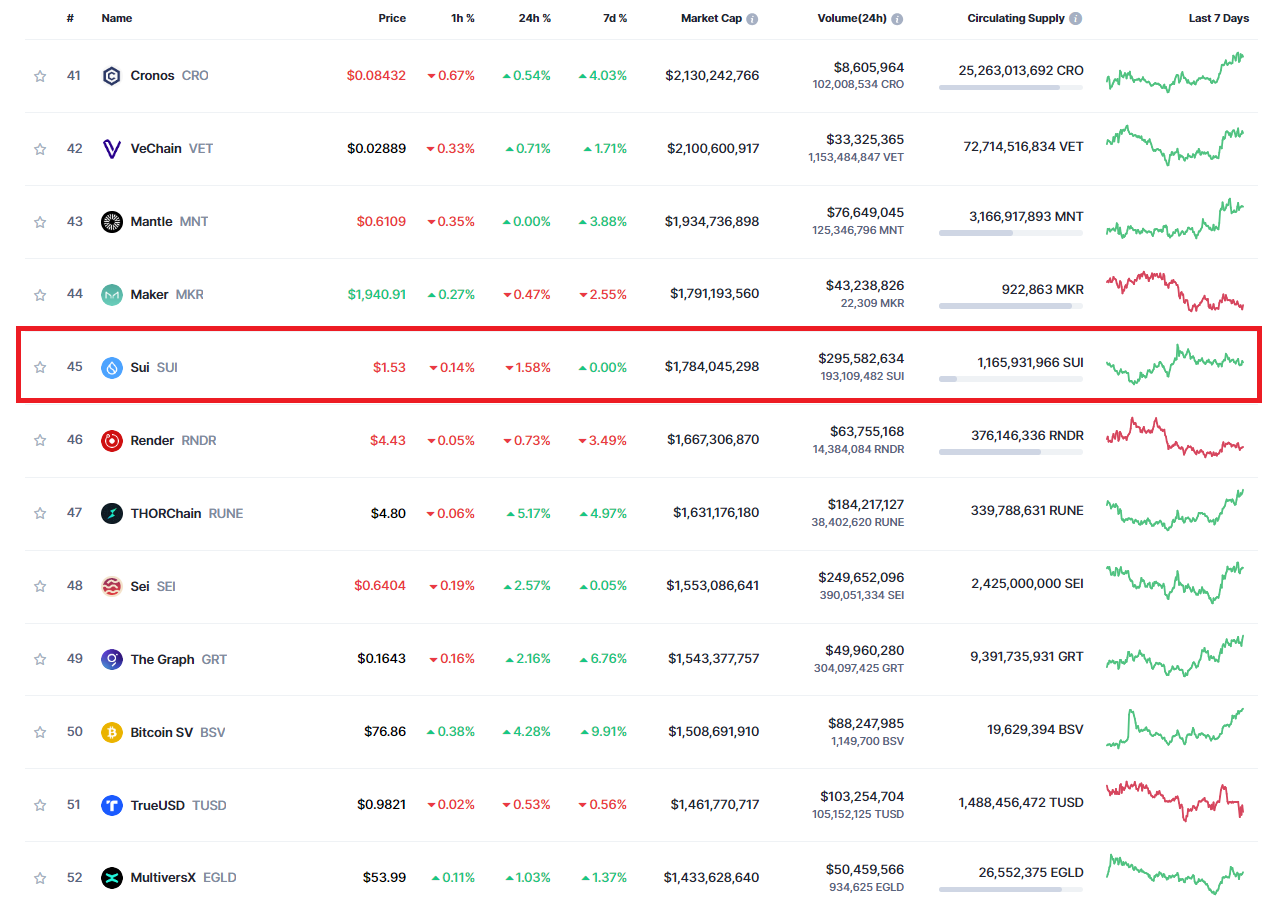This screenshot has height=901, width=1273.
Task: Click Cronos circulating supply progress bar
Action: [x=1010, y=88]
